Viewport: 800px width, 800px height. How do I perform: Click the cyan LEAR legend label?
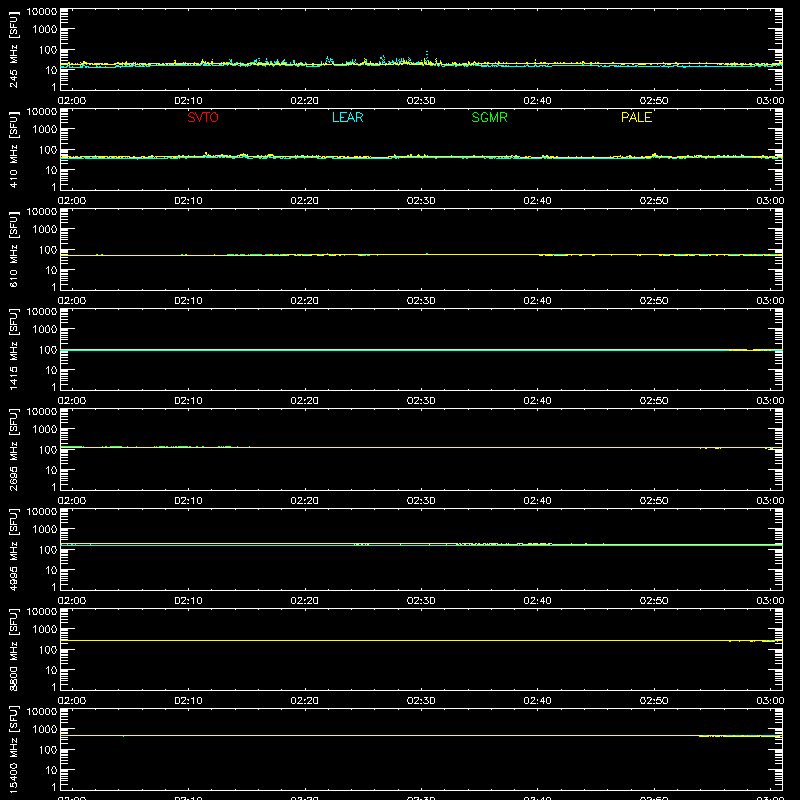tap(347, 117)
